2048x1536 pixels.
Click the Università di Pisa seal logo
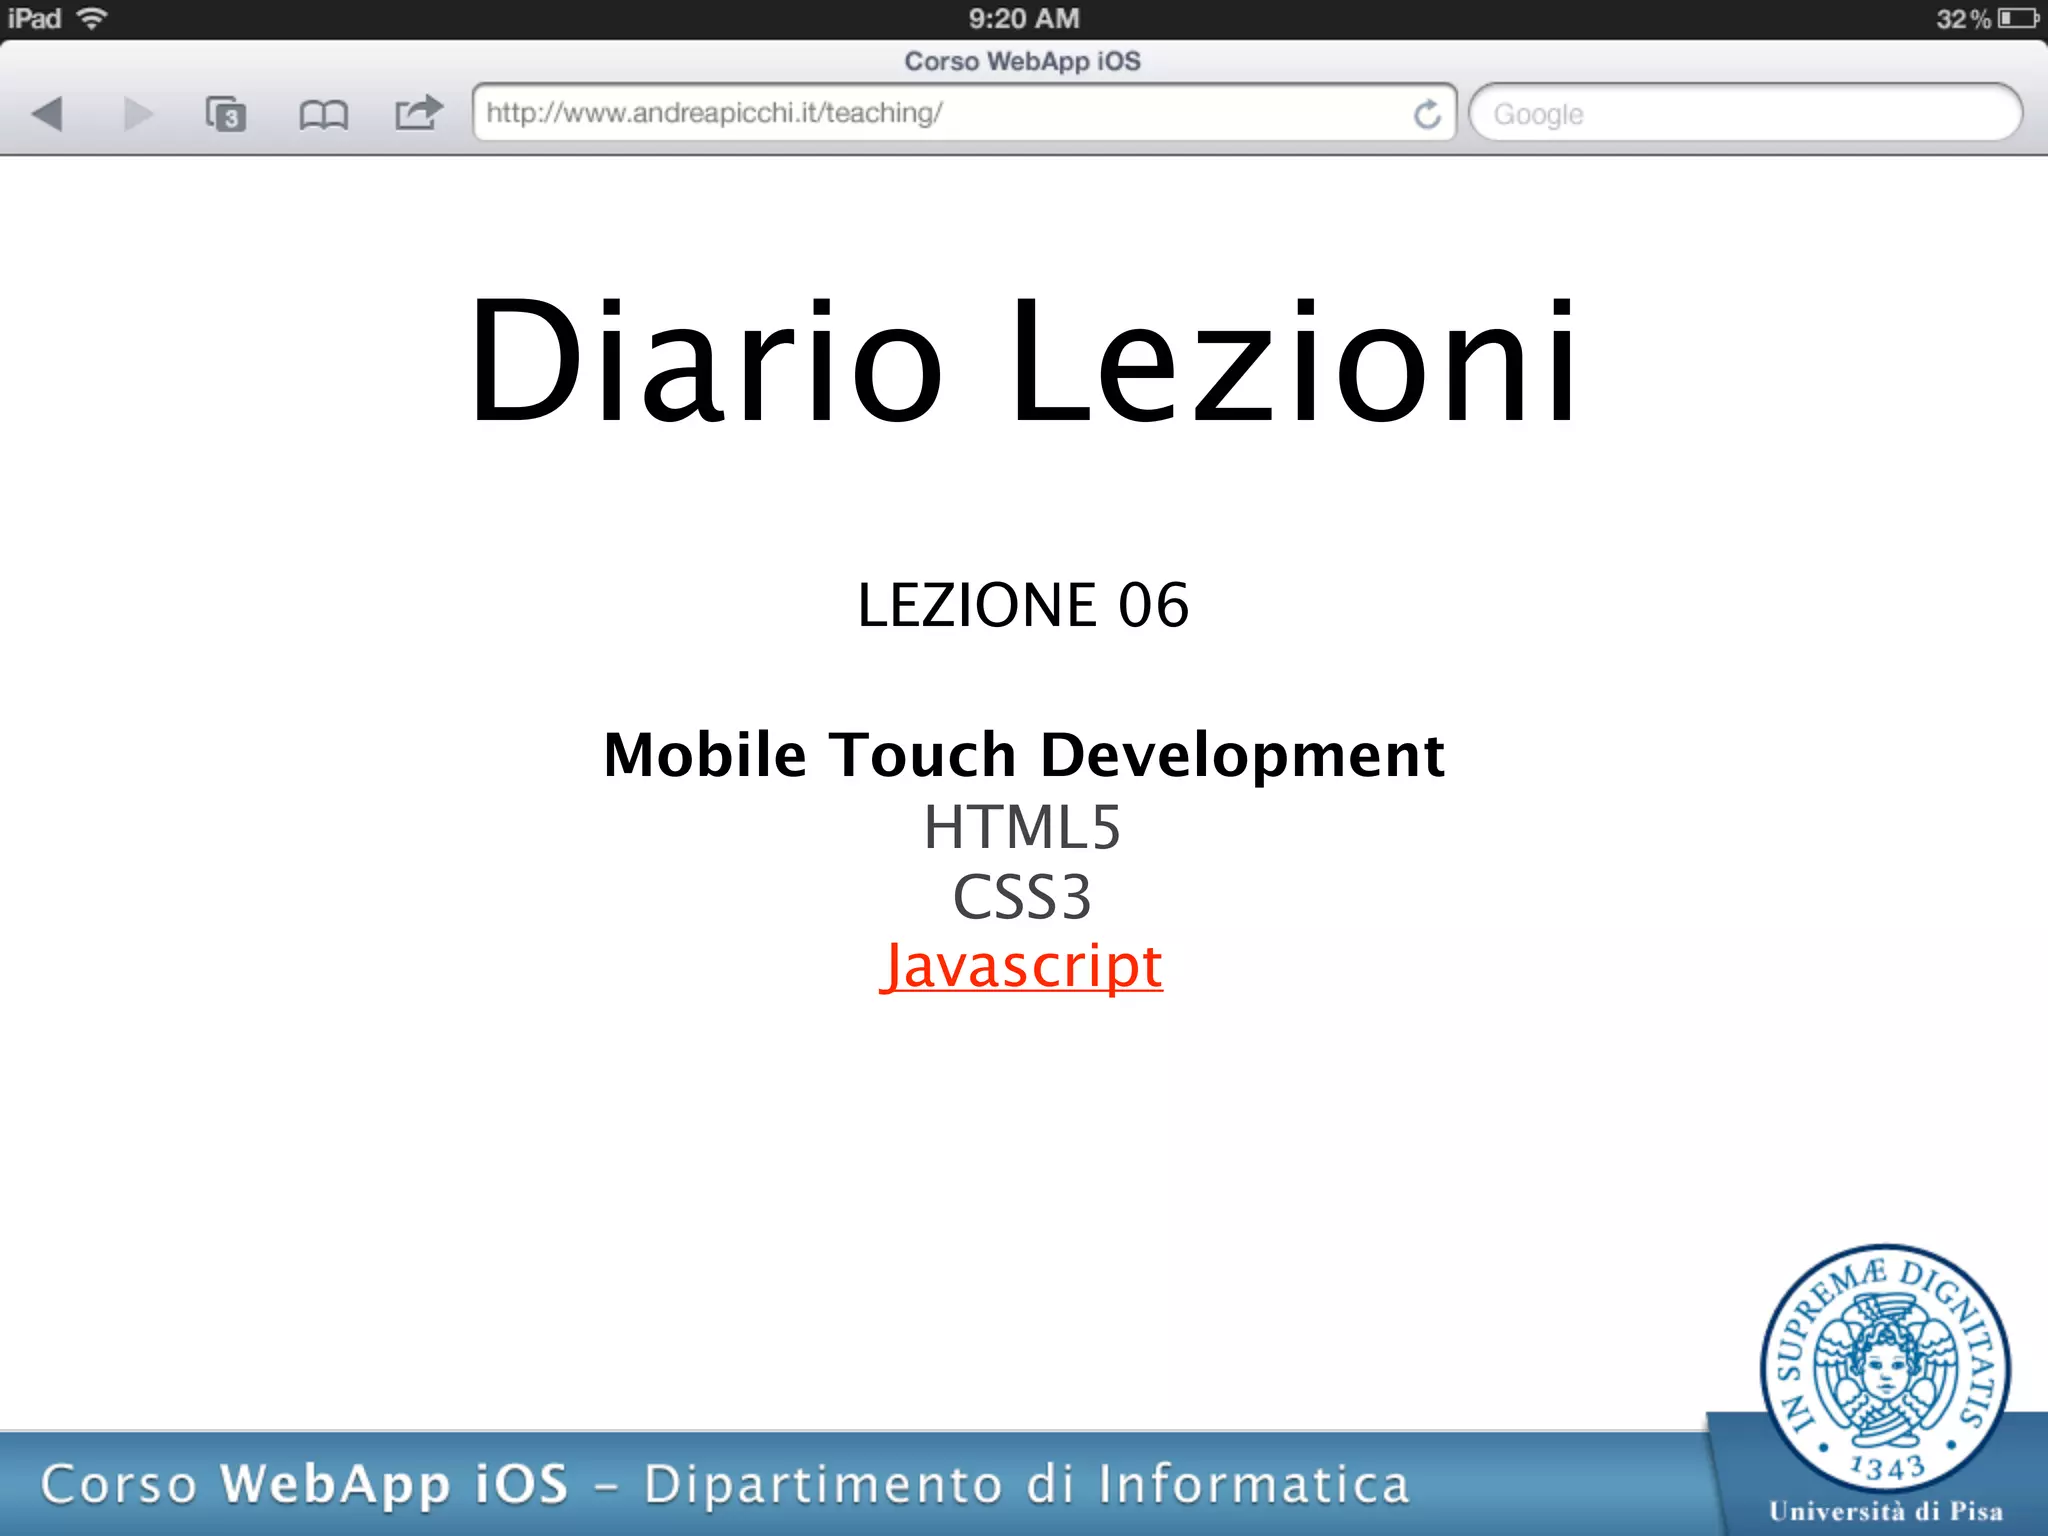click(1885, 1370)
